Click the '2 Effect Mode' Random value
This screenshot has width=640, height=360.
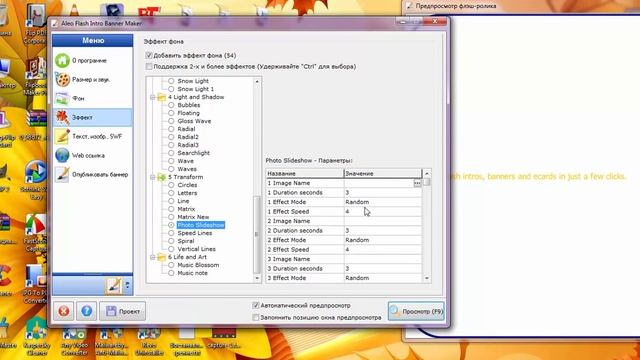tap(382, 240)
